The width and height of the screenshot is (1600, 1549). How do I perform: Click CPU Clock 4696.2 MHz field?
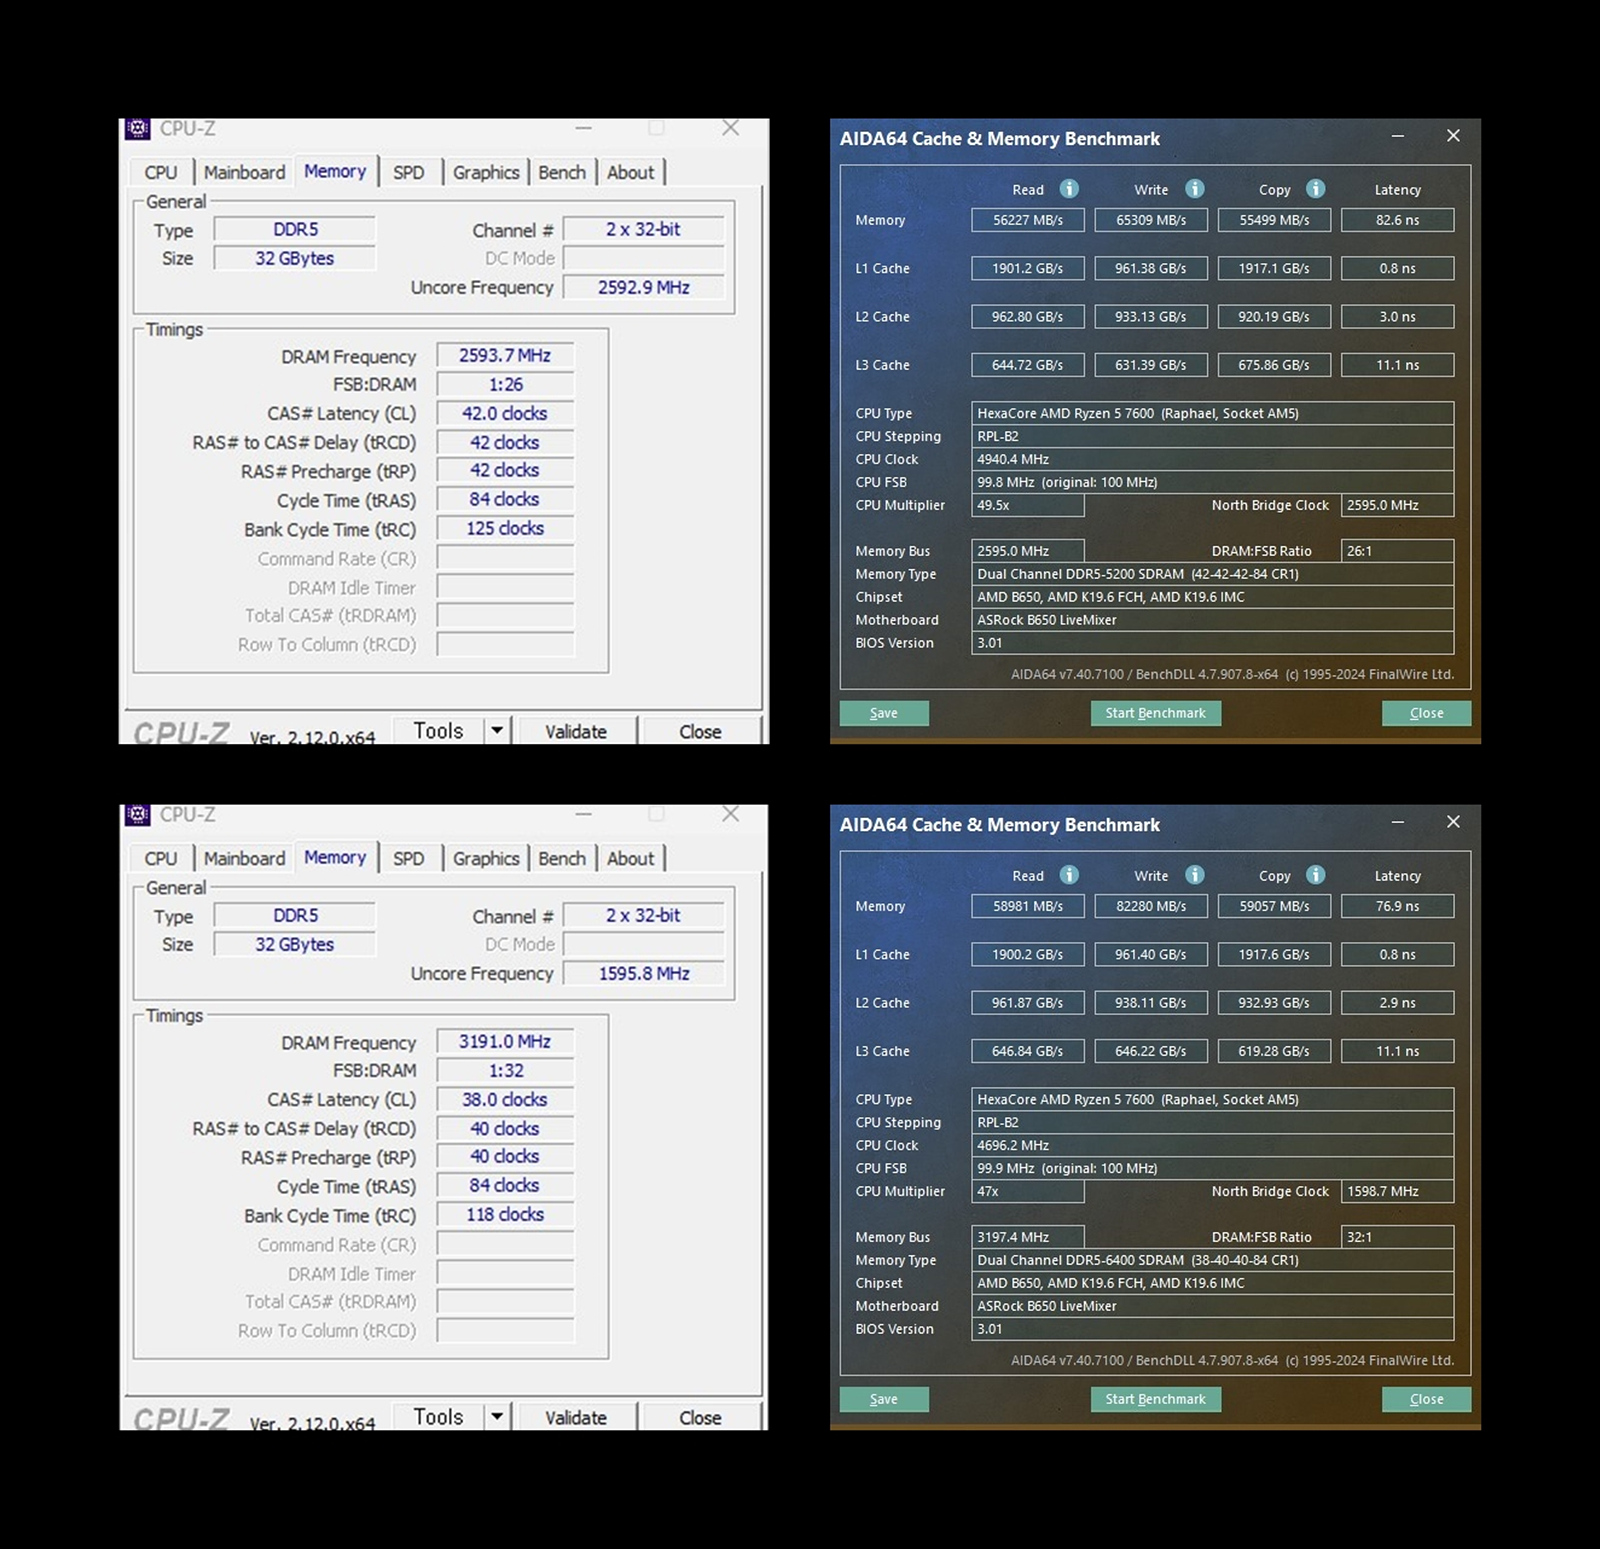tap(1213, 1145)
